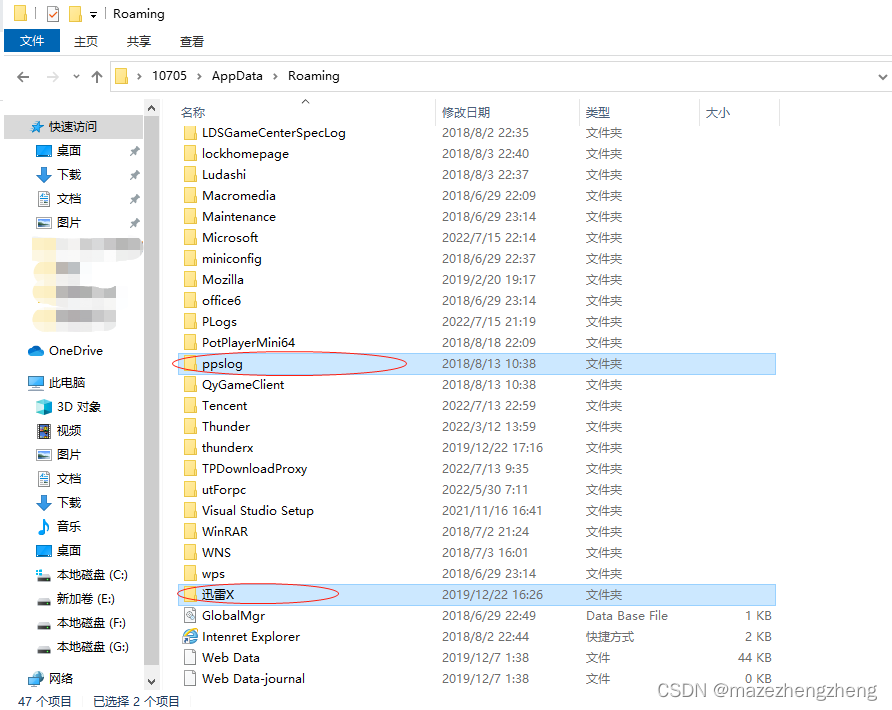Click the Macromedia folder icon

pyautogui.click(x=191, y=196)
